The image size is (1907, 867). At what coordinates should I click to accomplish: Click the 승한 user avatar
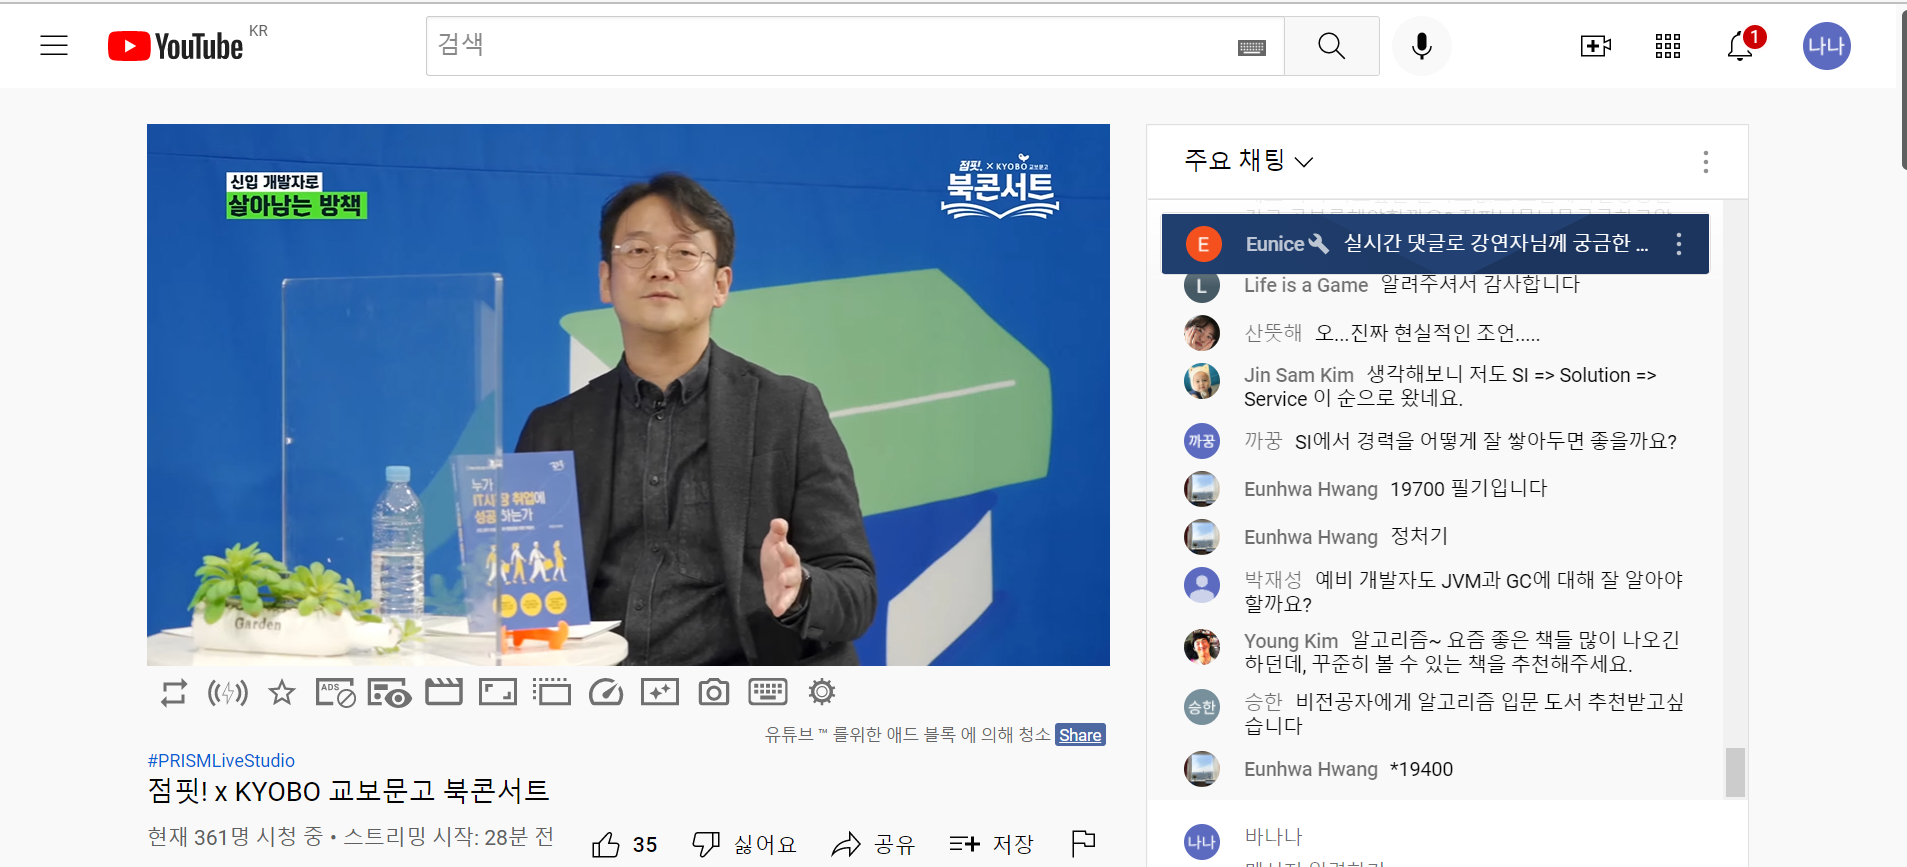coord(1201,708)
